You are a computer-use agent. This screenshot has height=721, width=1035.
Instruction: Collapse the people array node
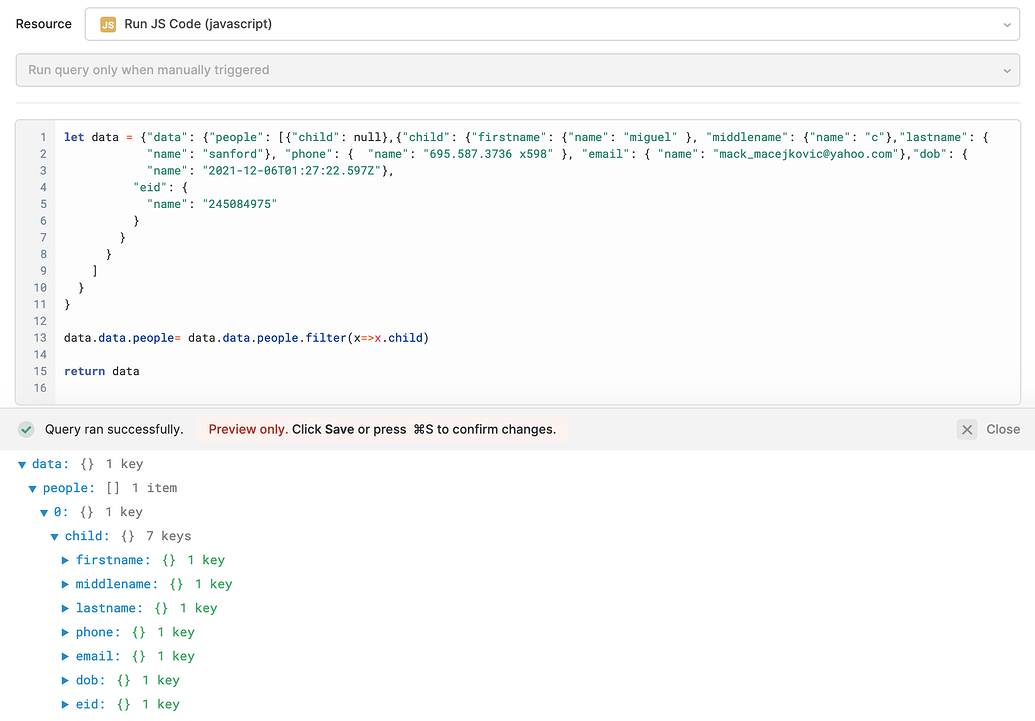click(32, 488)
